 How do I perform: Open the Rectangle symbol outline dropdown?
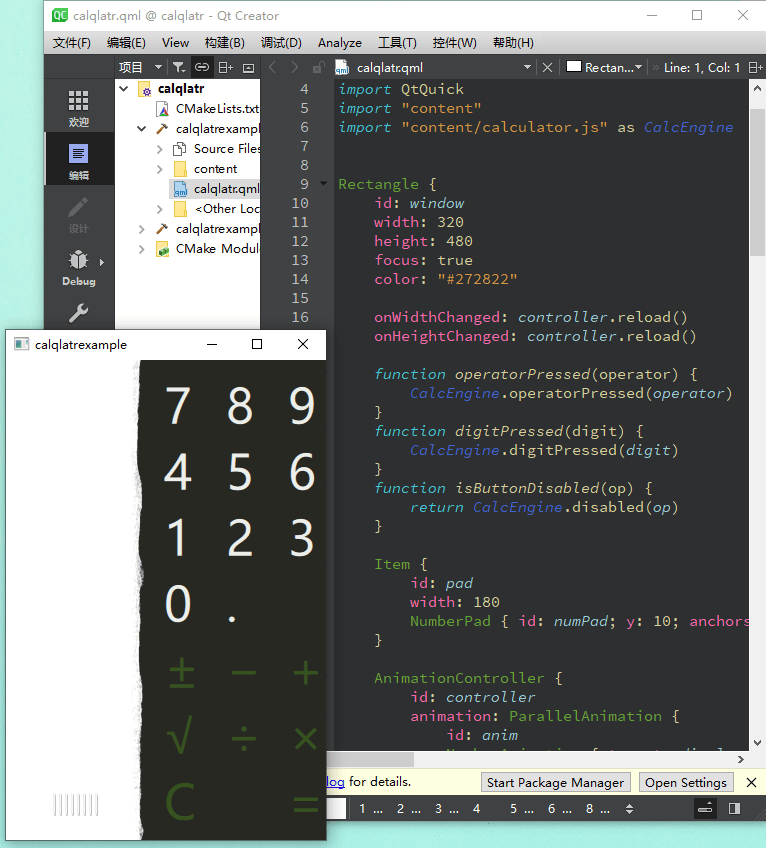[x=604, y=68]
